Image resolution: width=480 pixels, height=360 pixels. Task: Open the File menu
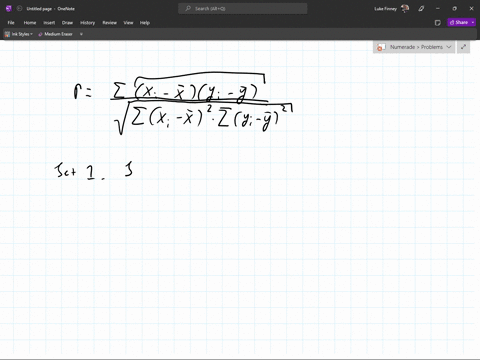tap(11, 23)
